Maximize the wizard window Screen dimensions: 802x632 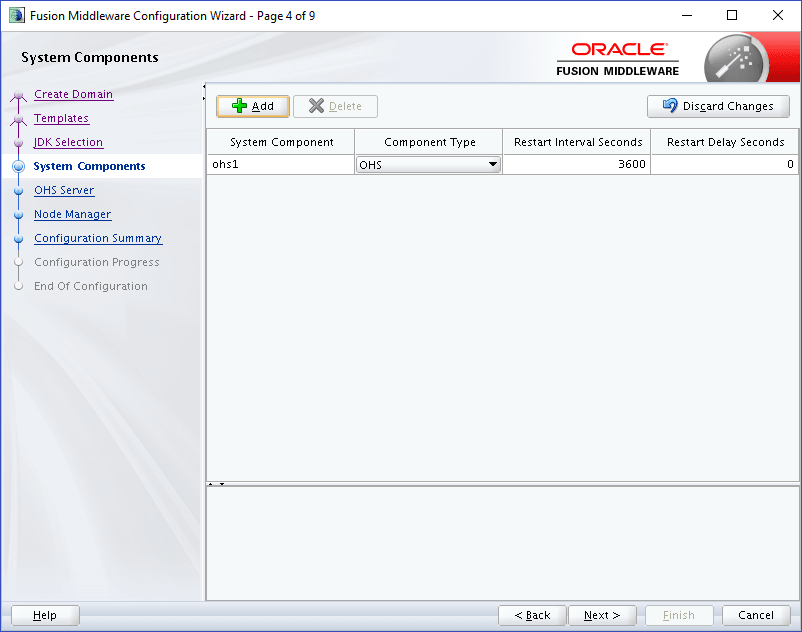(732, 15)
